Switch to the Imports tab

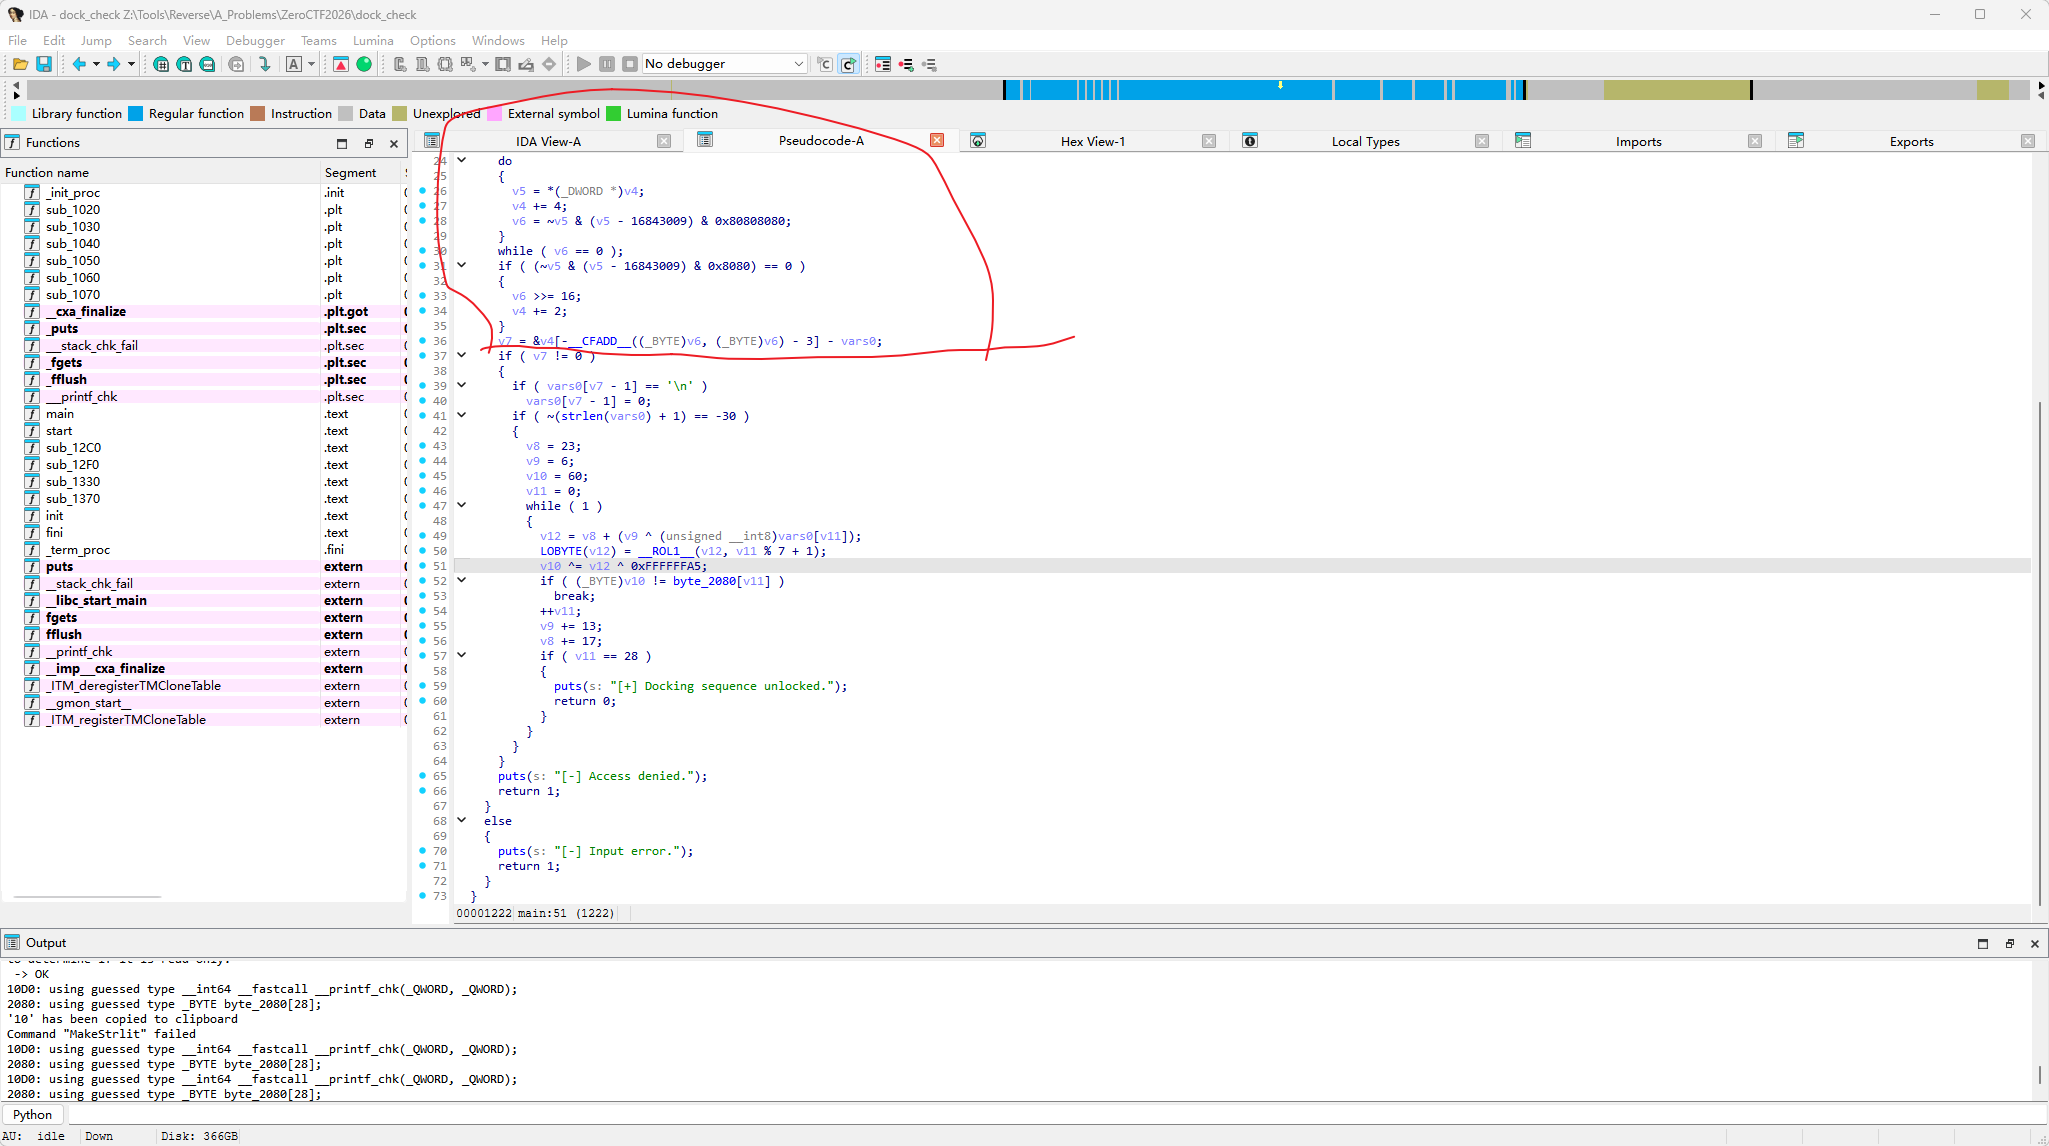tap(1638, 141)
